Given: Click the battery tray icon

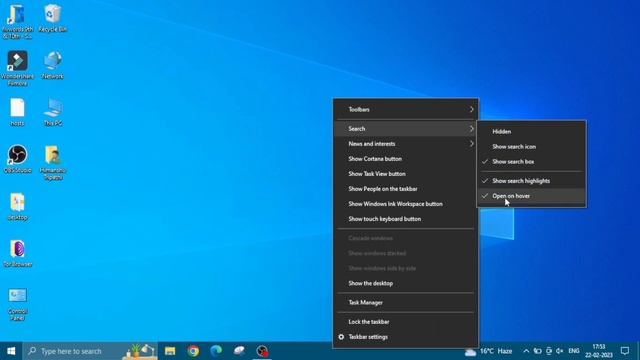Looking at the screenshot, I should 538,351.
